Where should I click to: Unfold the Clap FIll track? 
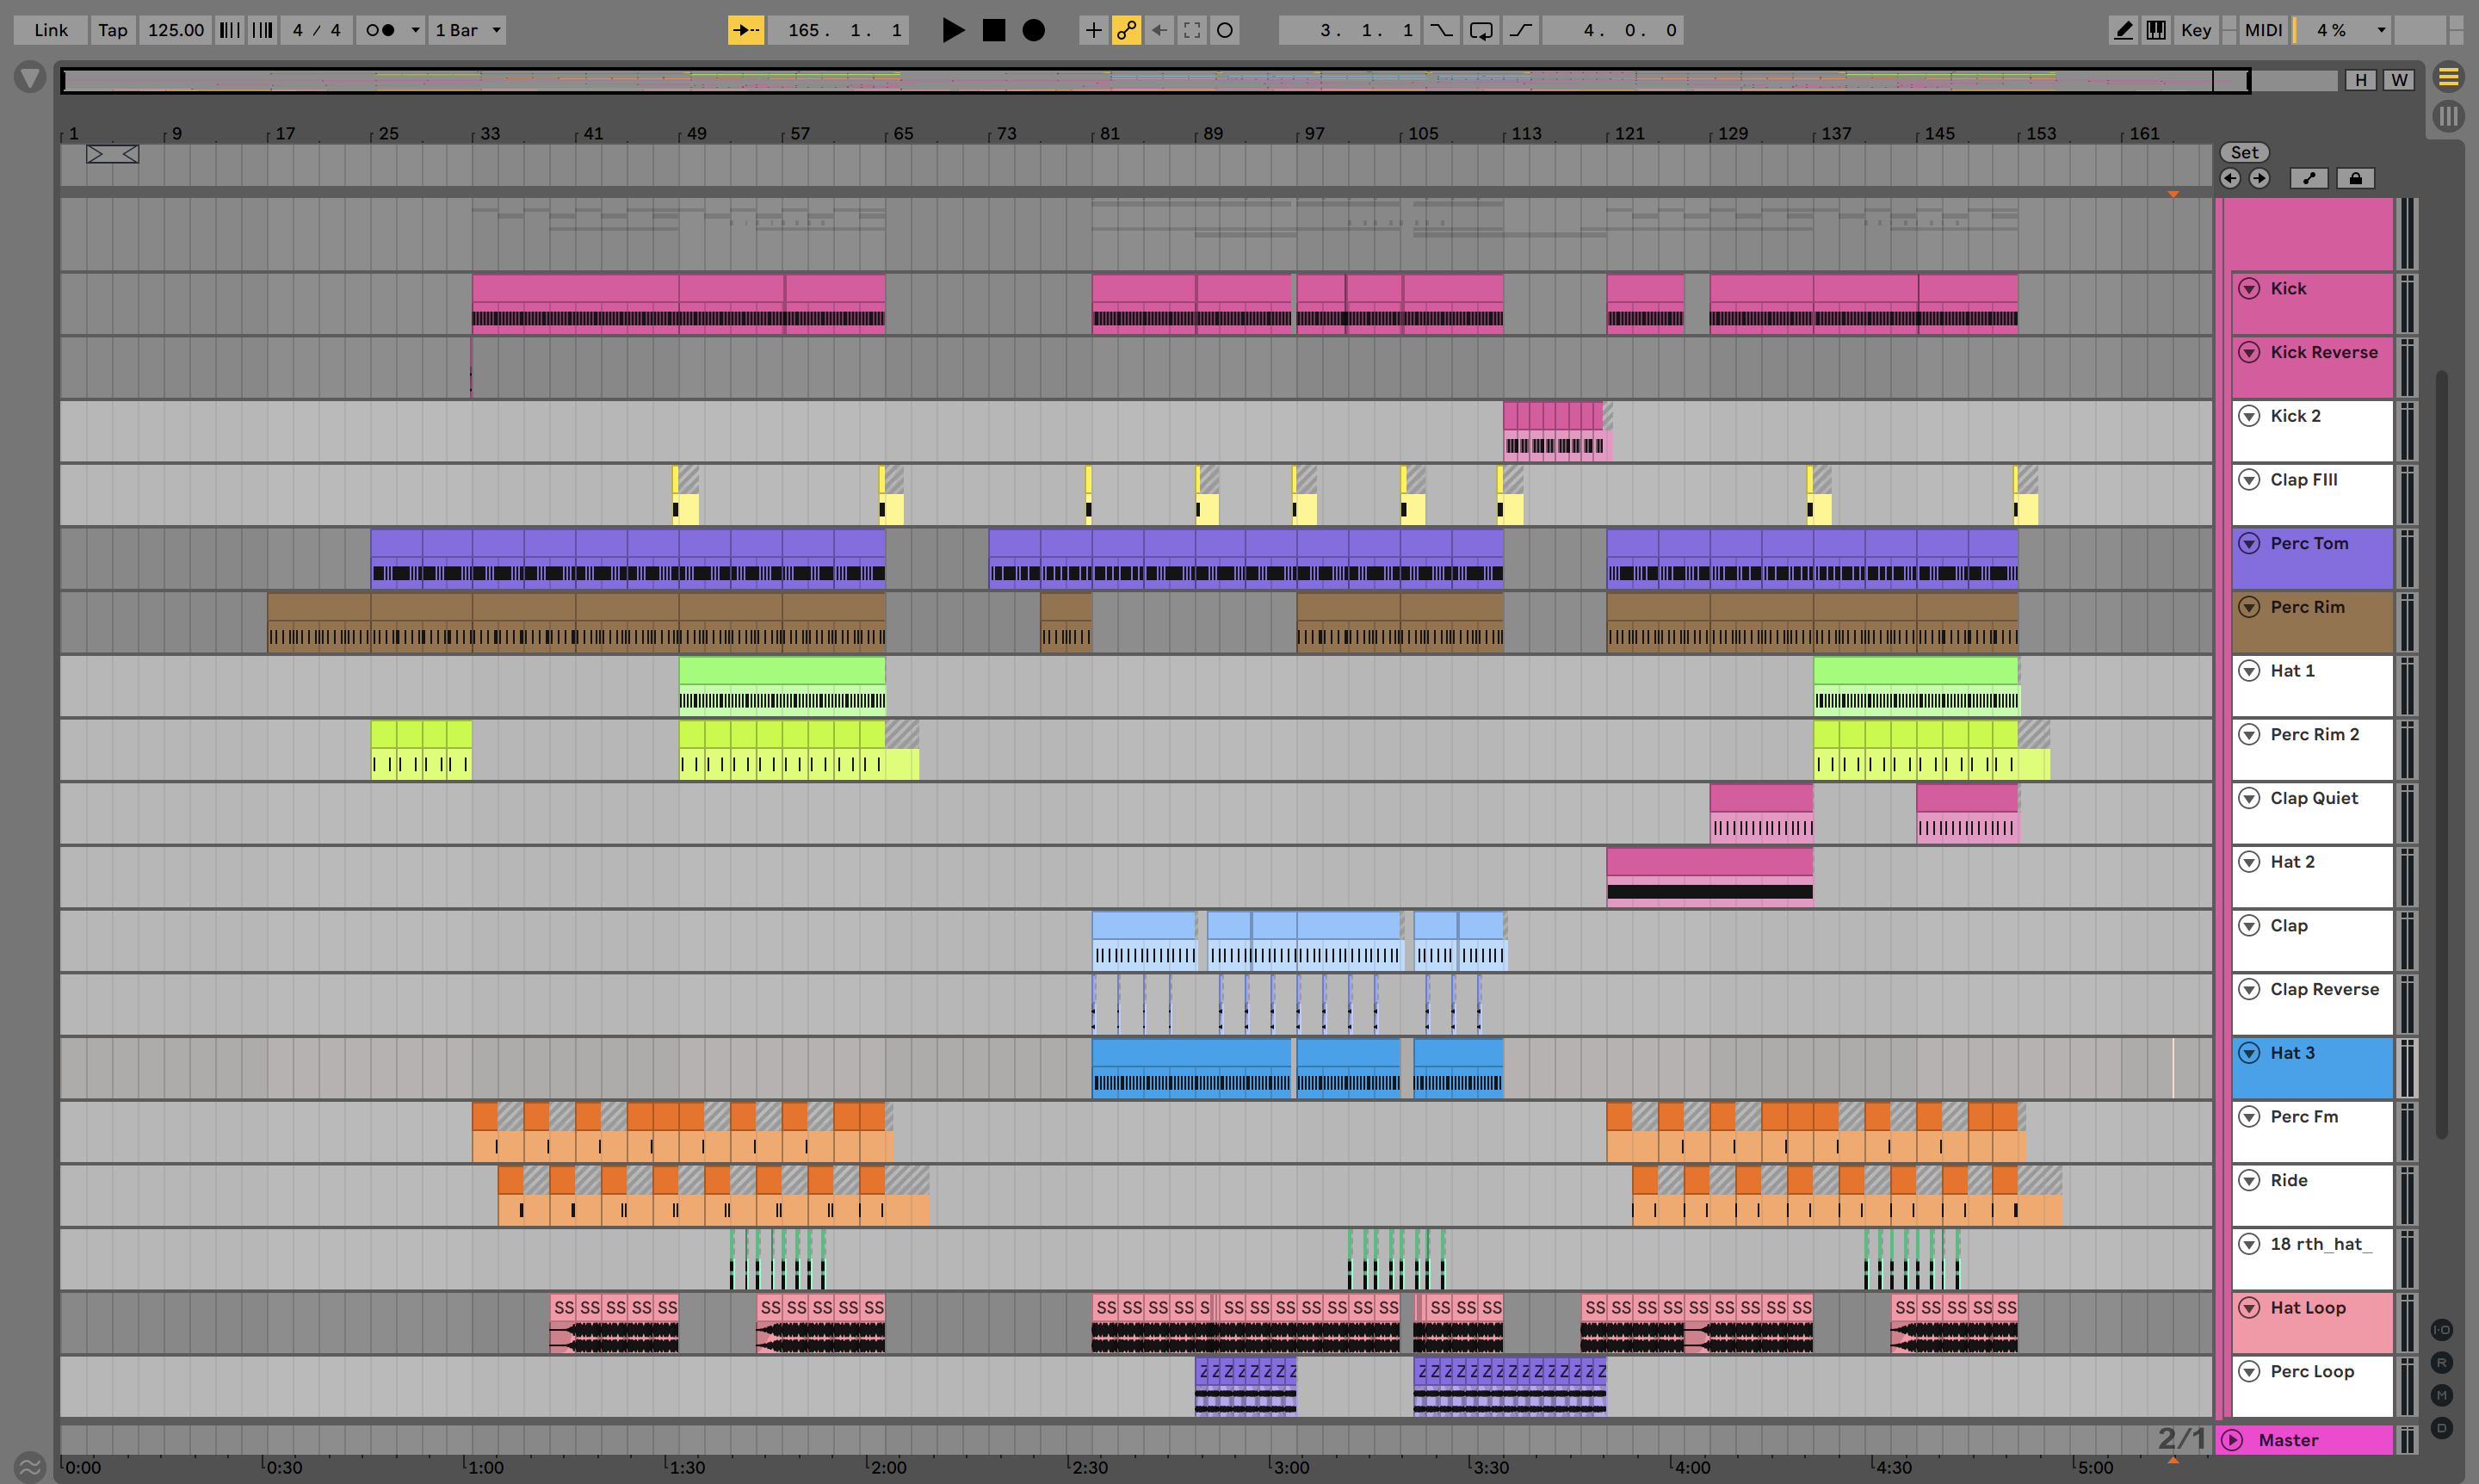(2248, 479)
